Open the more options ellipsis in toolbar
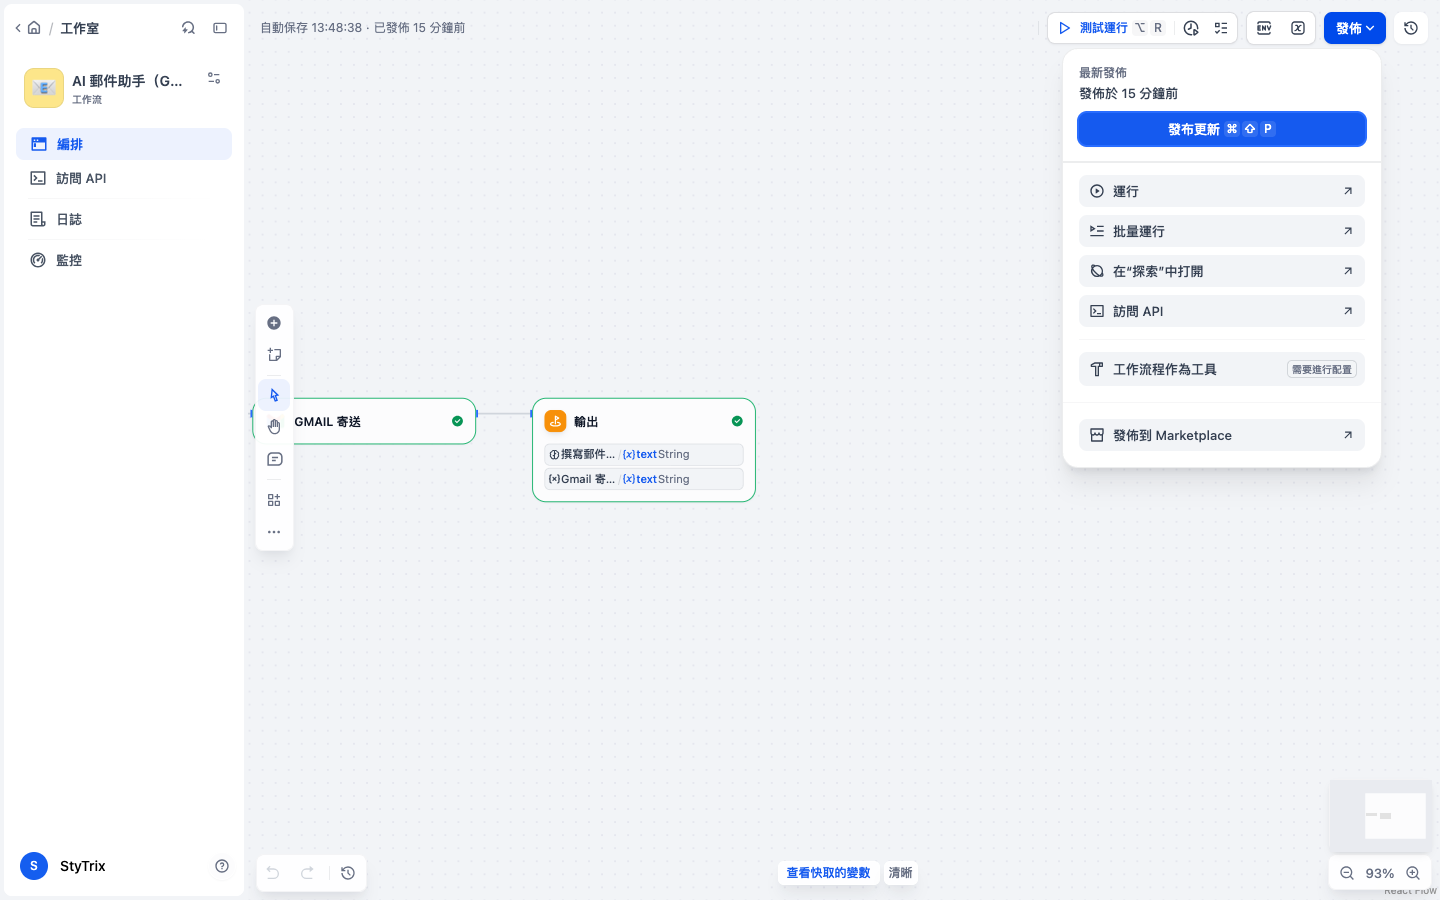The image size is (1440, 900). [x=274, y=532]
